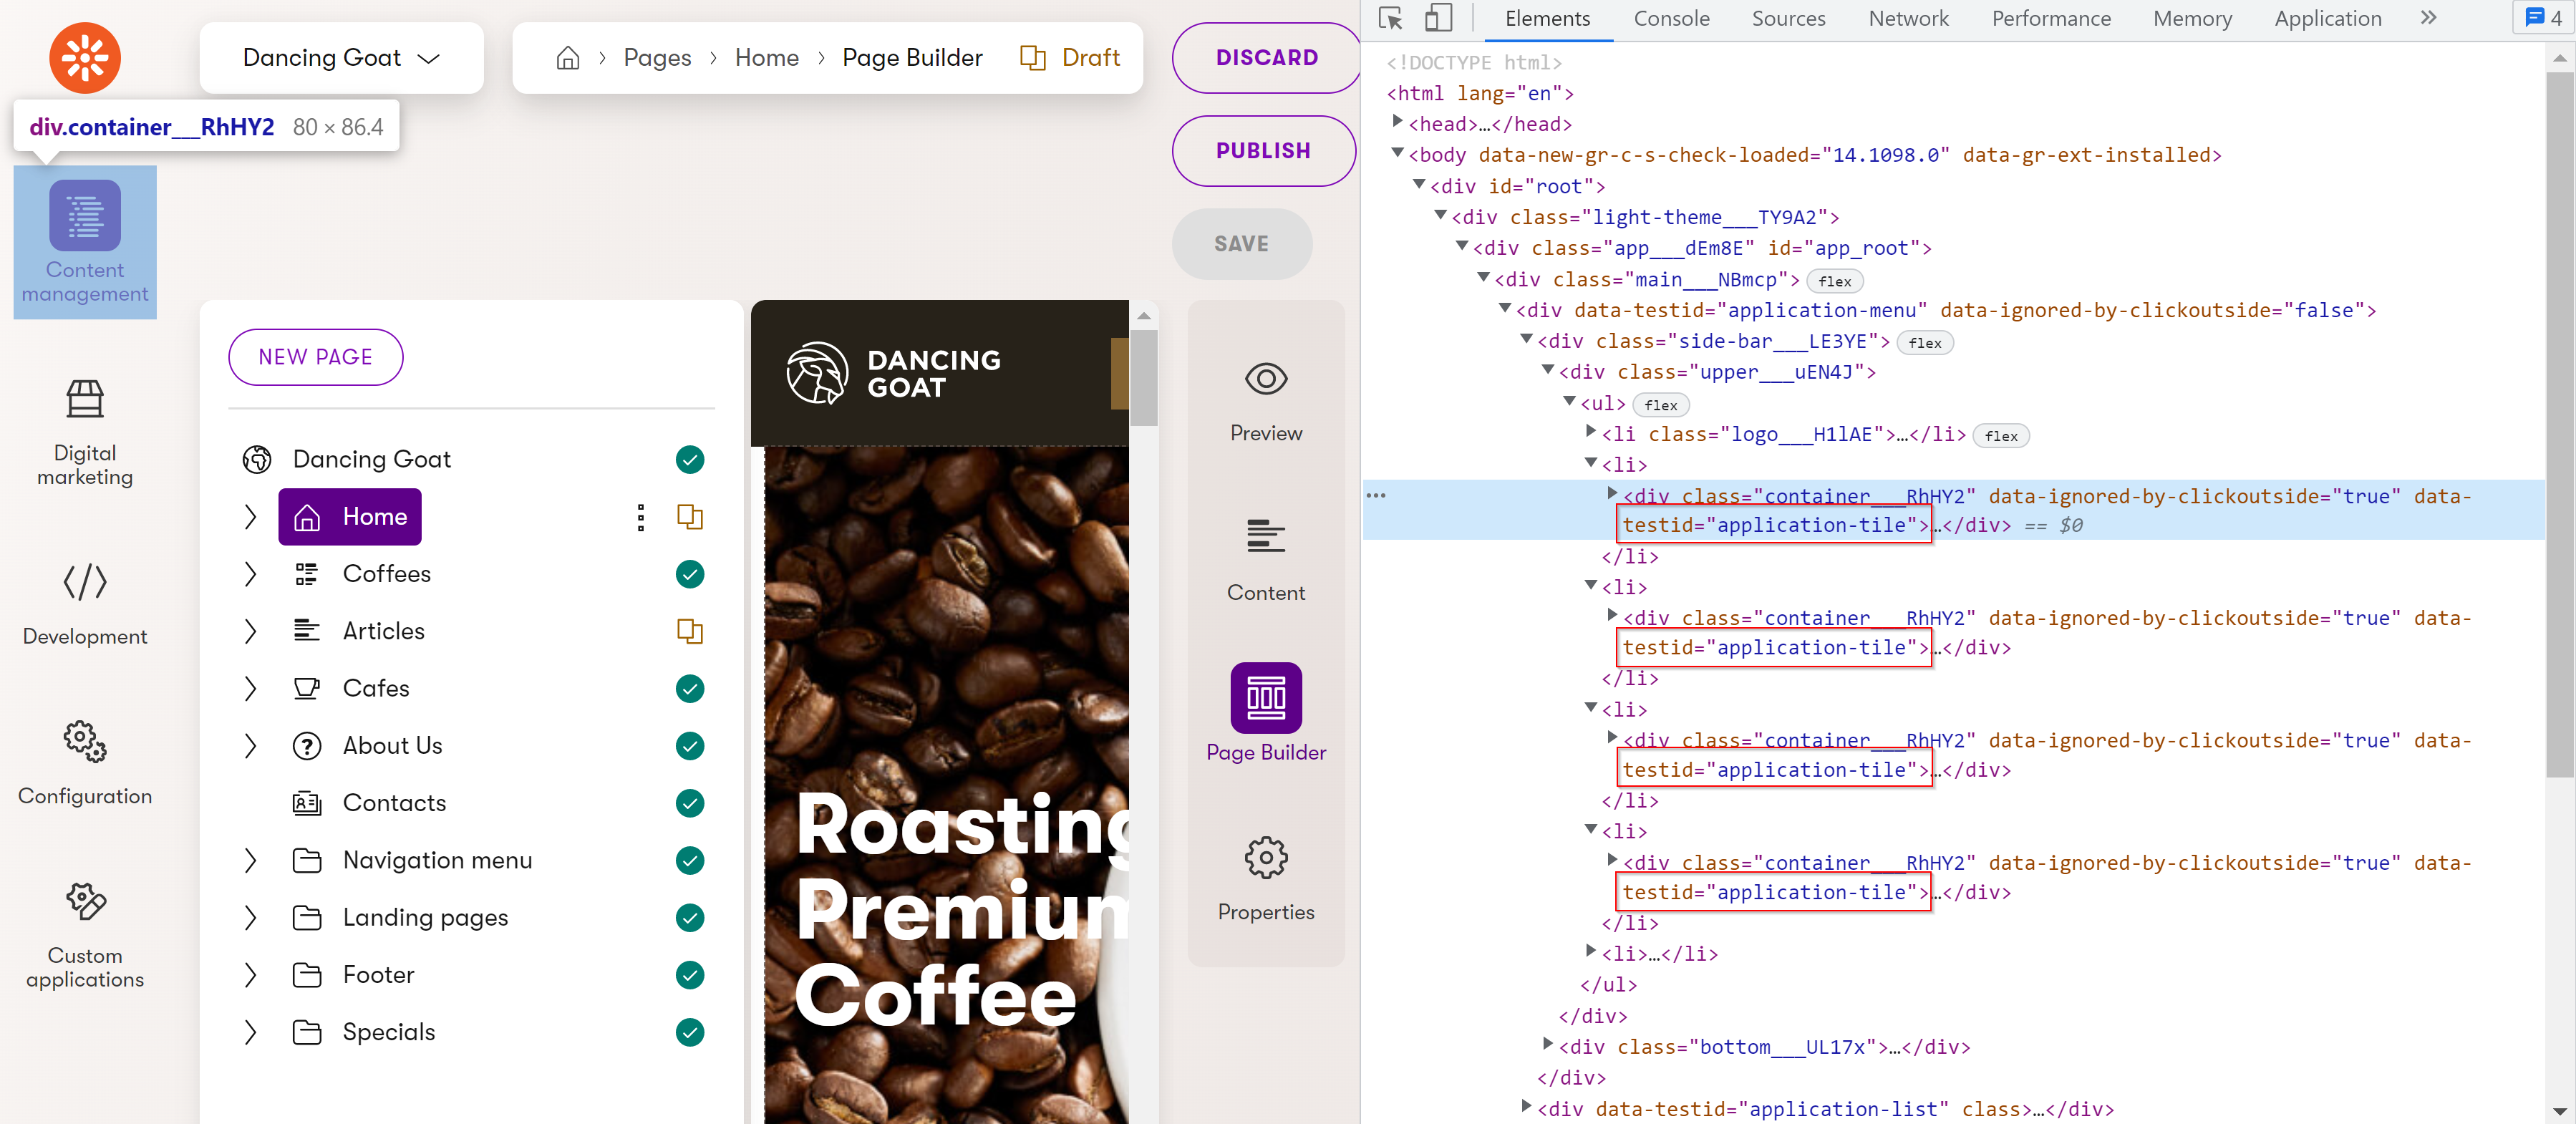Screen dimensions: 2576x1124
Task: Click the Kentico orange logo icon
Action: [x=85, y=58]
